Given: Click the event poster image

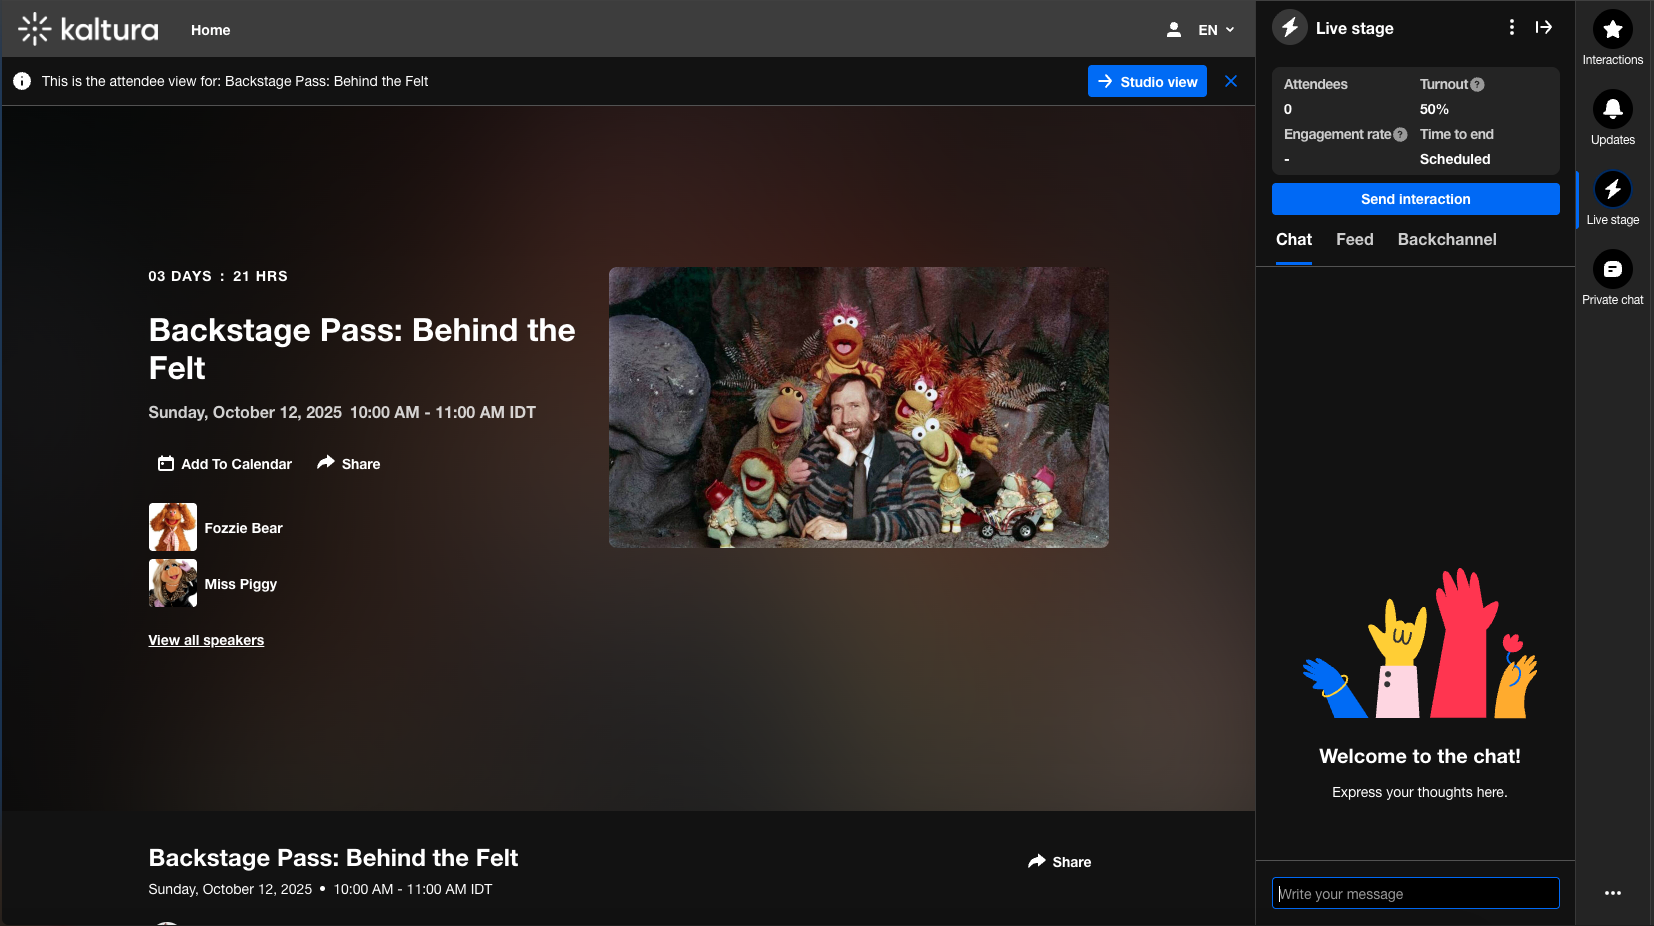Looking at the screenshot, I should tap(859, 407).
